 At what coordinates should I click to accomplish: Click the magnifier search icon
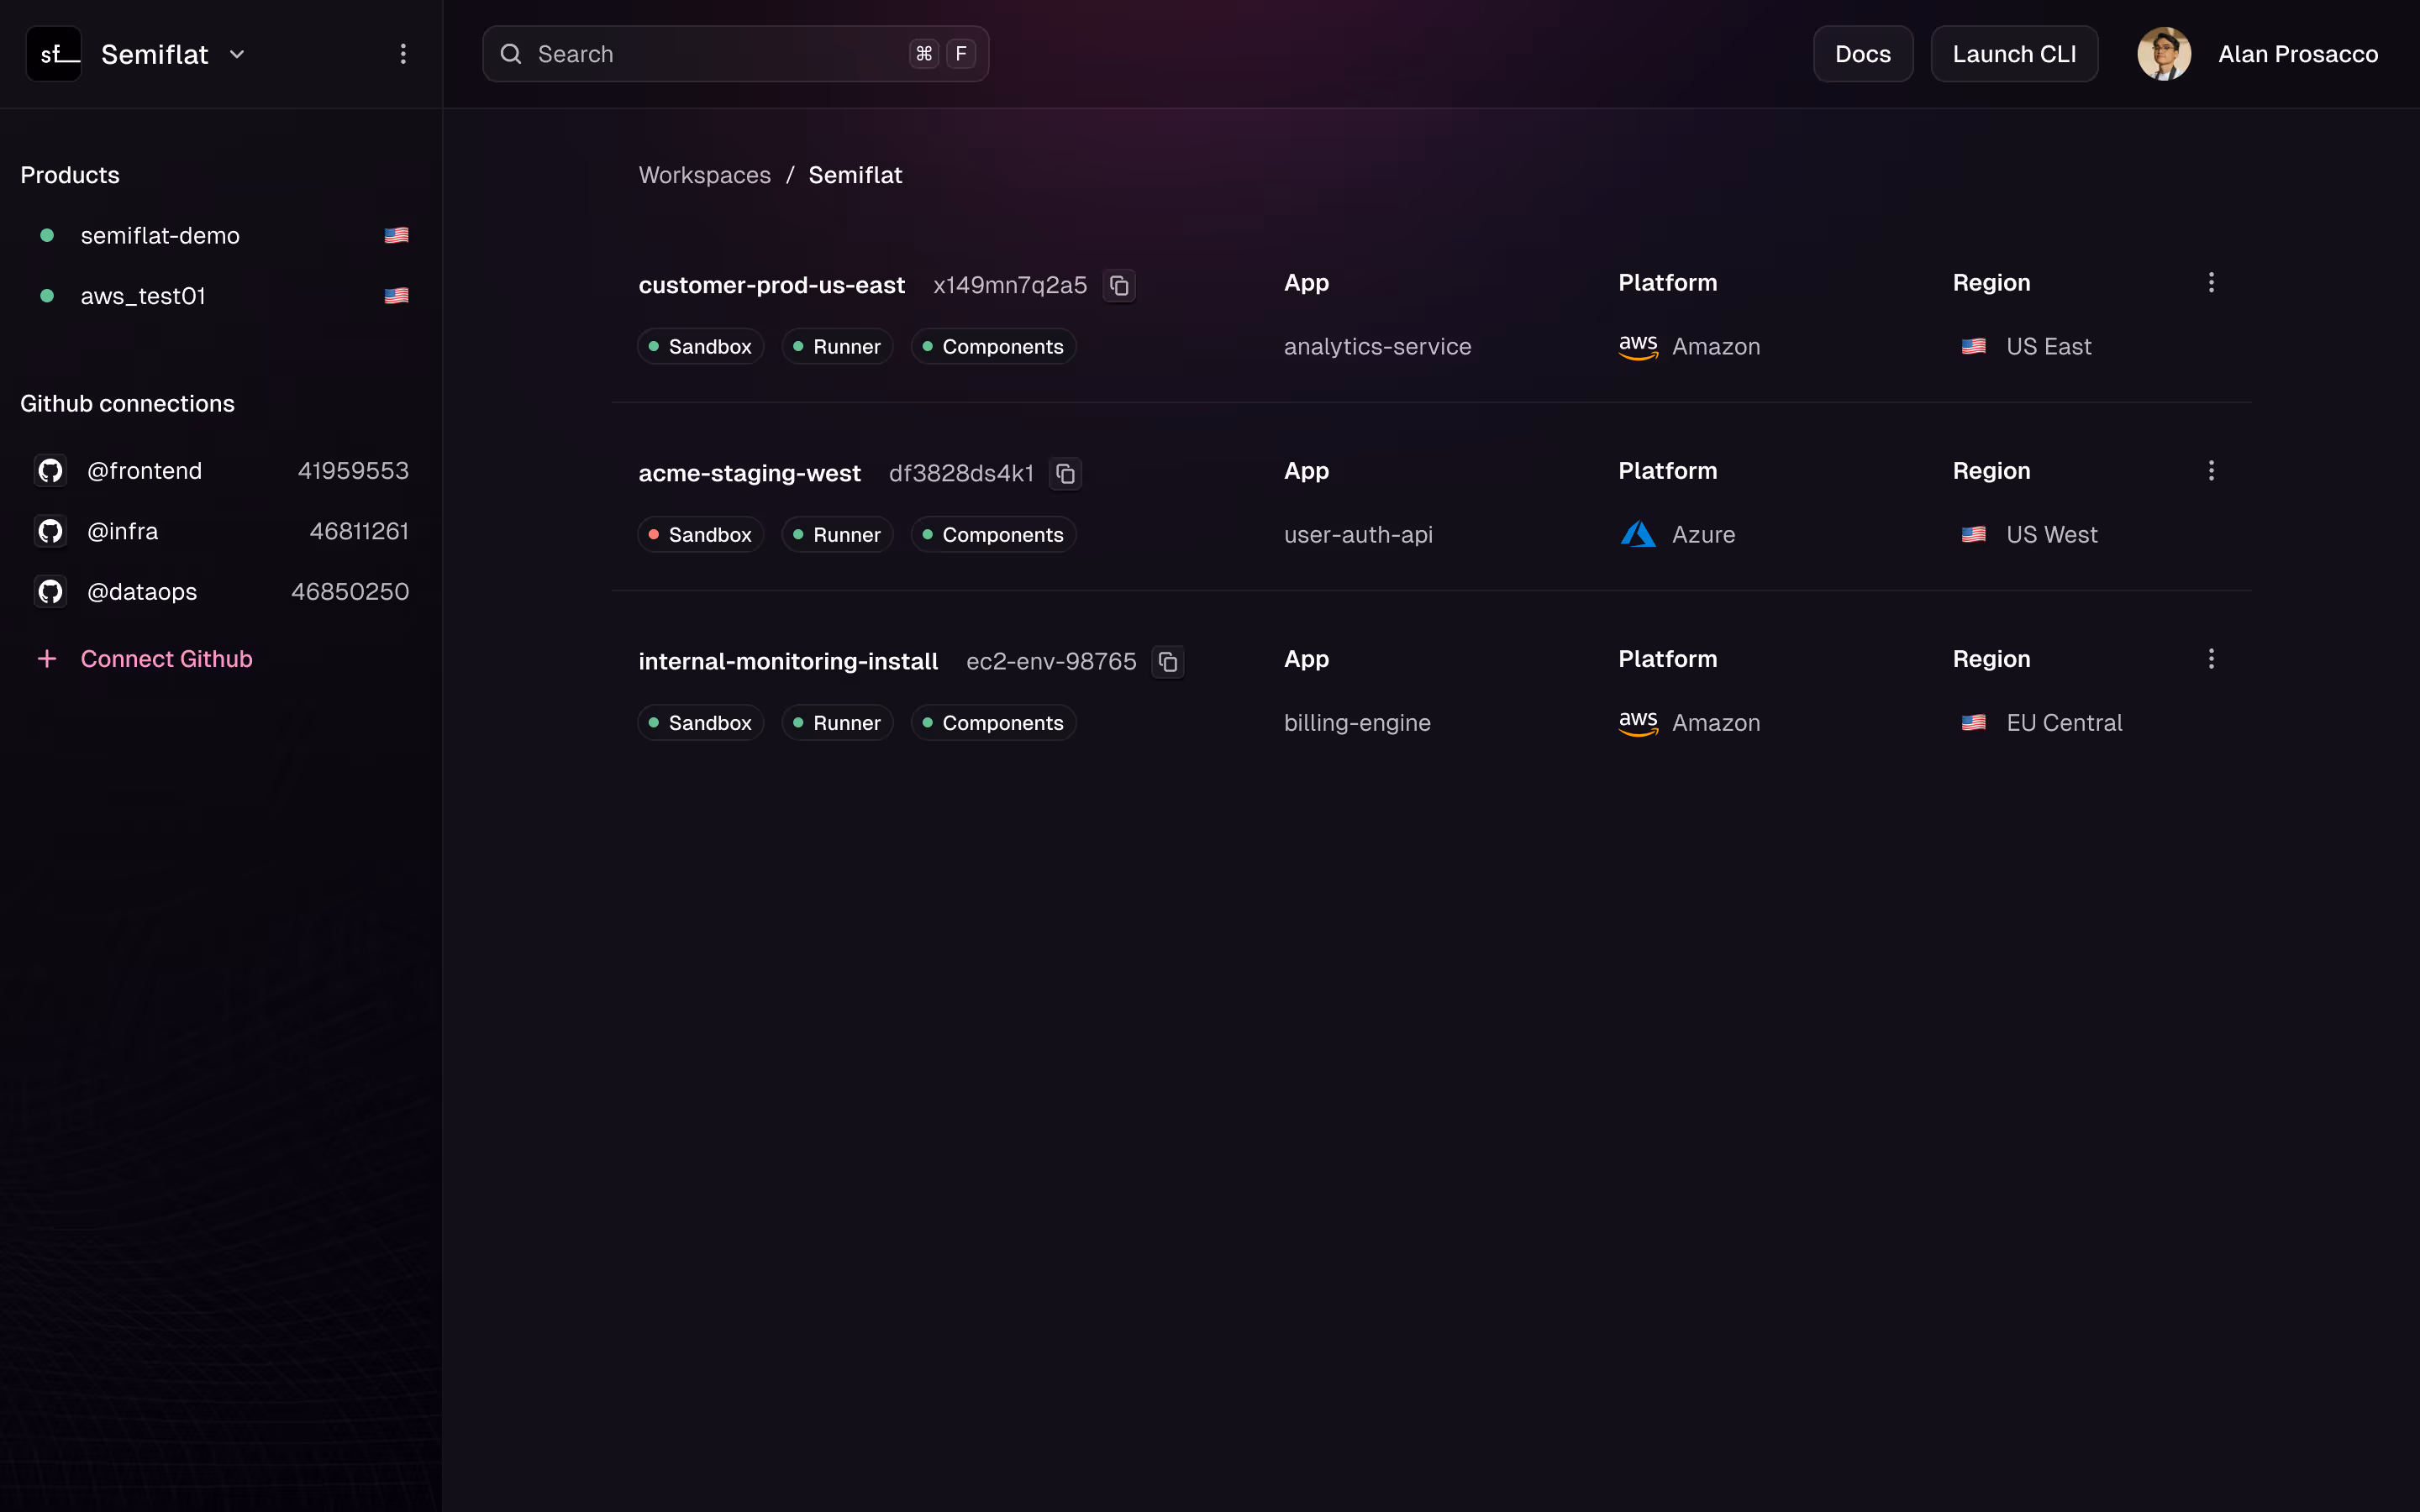click(511, 54)
